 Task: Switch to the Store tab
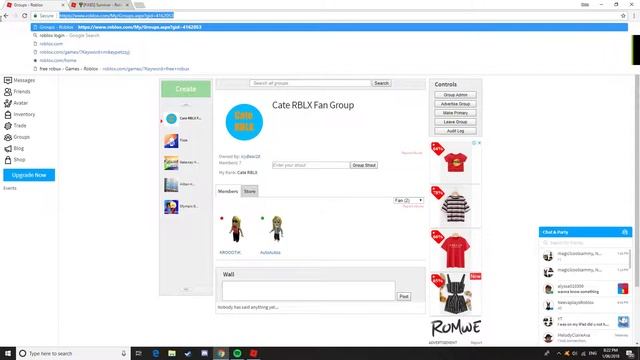249,191
